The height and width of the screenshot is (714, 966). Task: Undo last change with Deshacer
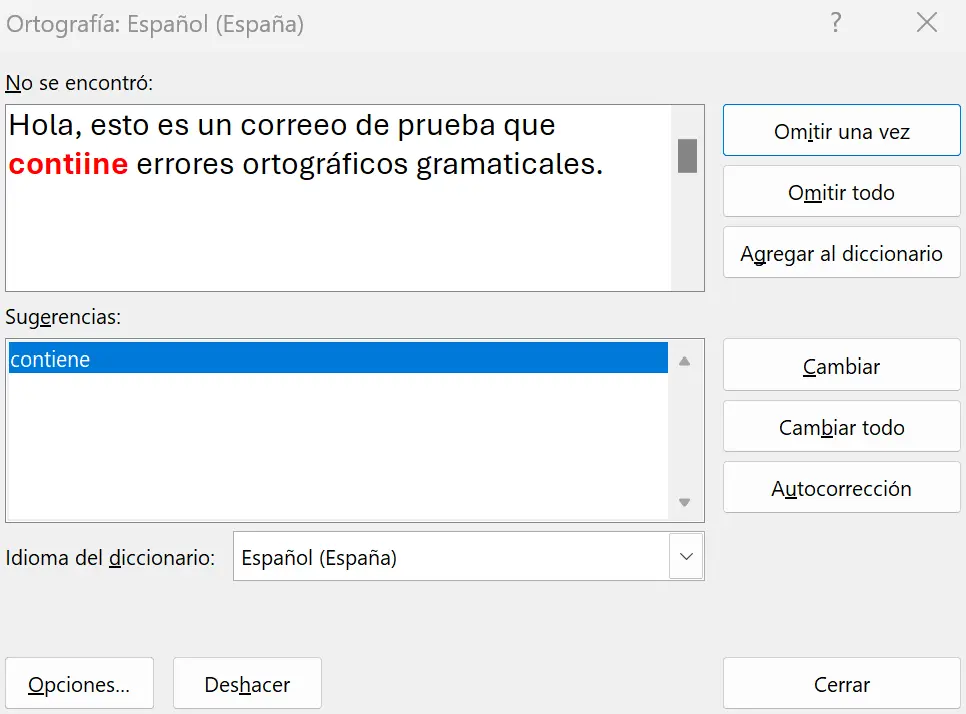247,683
